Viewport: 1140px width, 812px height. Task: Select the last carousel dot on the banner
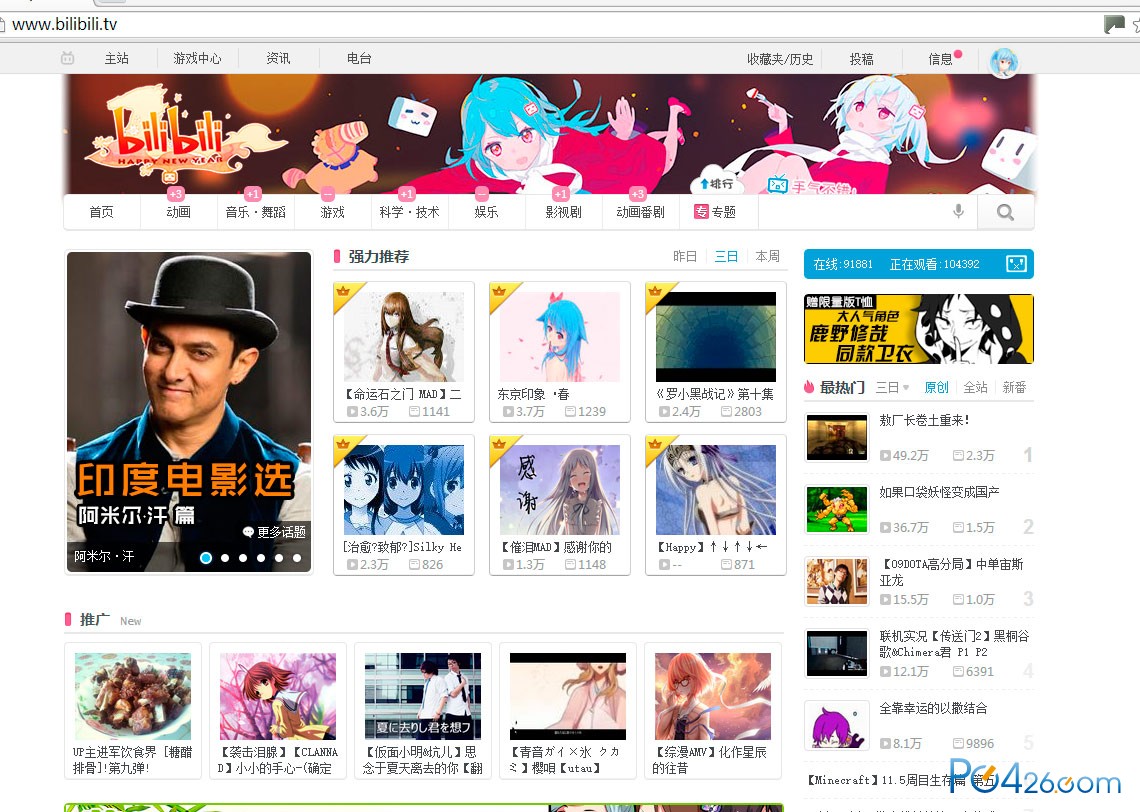(x=297, y=558)
